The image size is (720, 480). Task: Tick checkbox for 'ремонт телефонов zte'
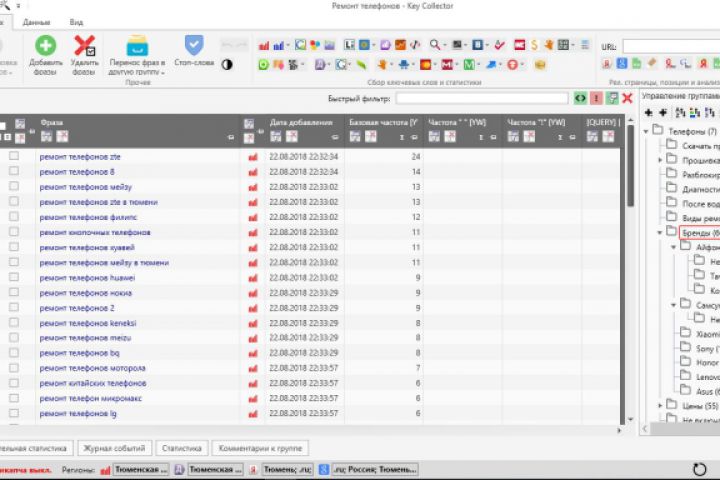coord(14,156)
